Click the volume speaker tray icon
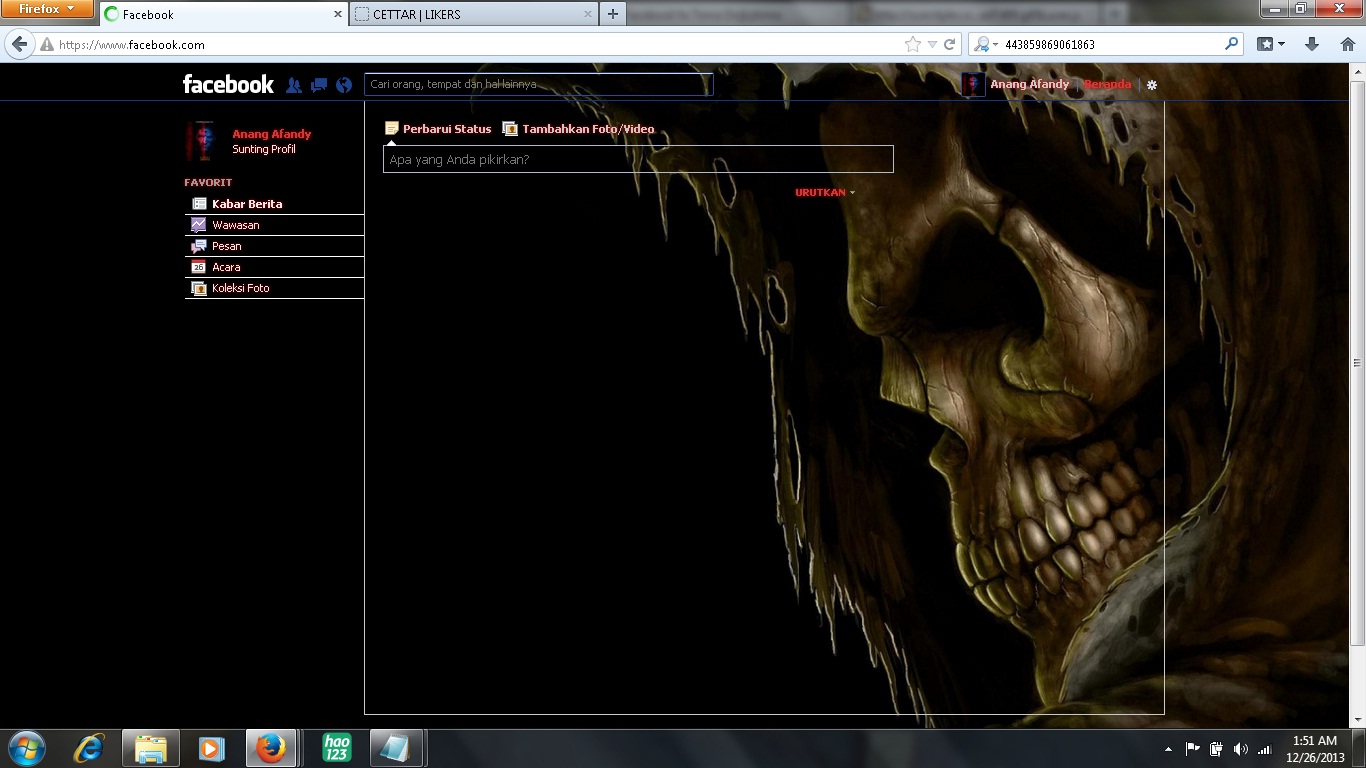1366x768 pixels. click(x=1240, y=749)
